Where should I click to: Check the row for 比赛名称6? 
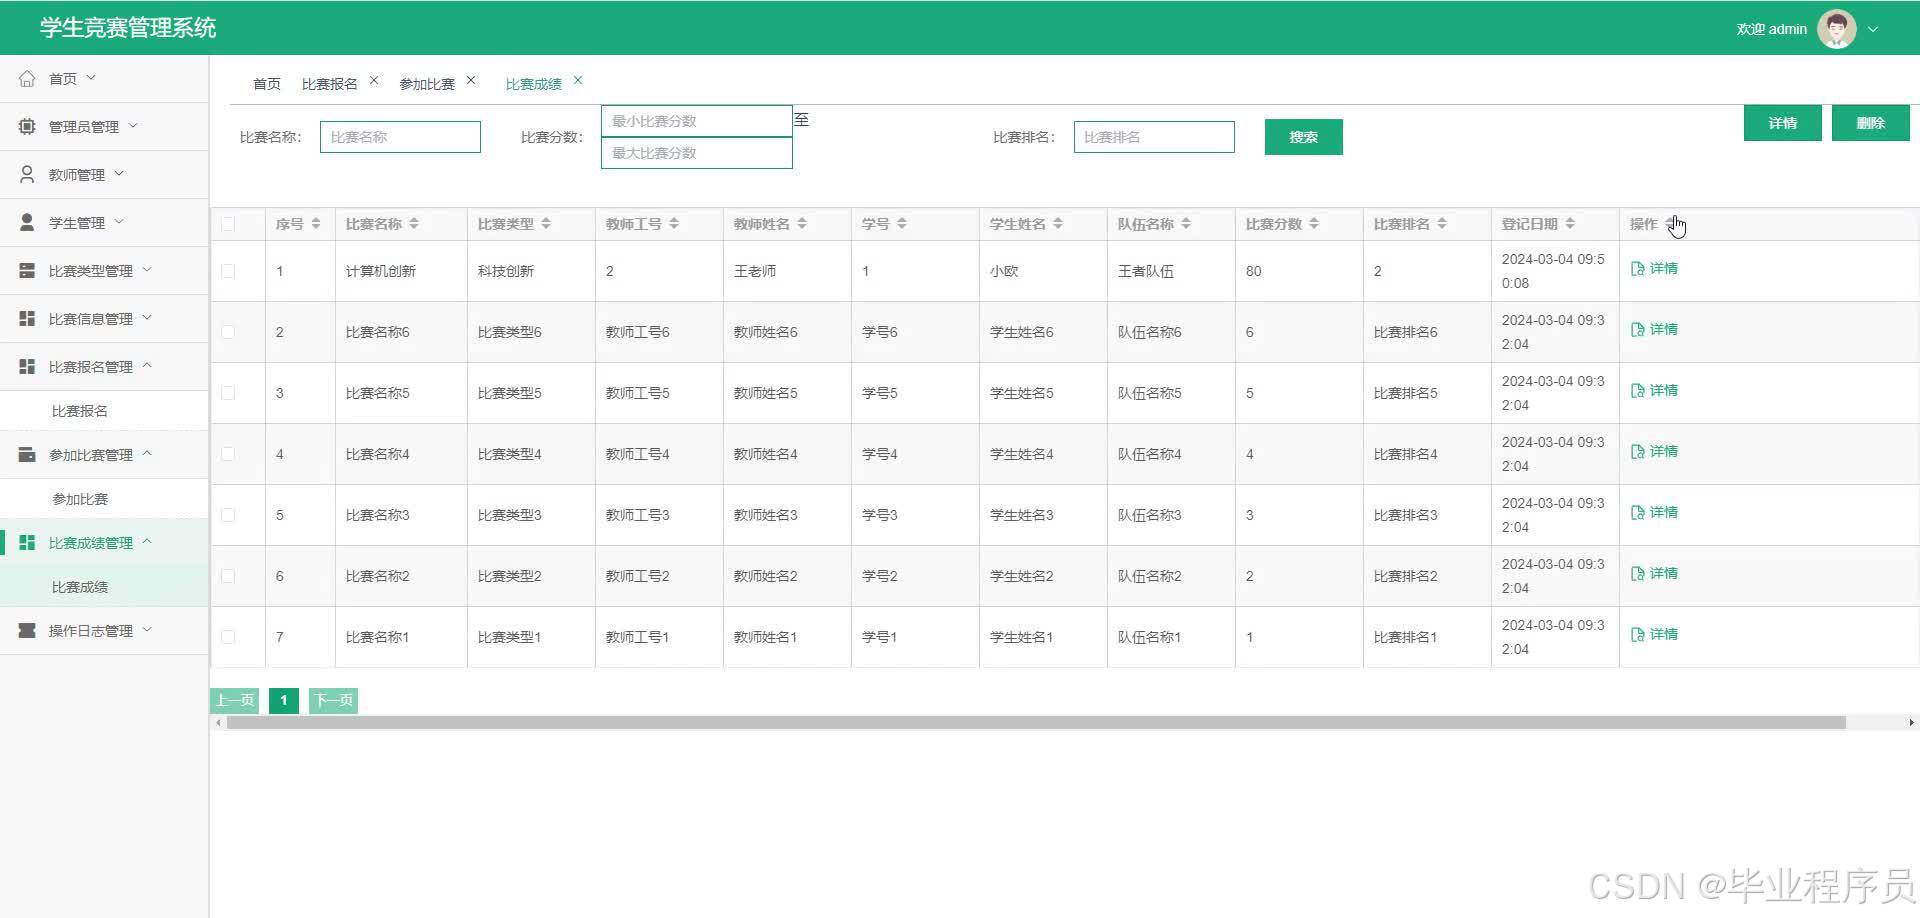[228, 332]
